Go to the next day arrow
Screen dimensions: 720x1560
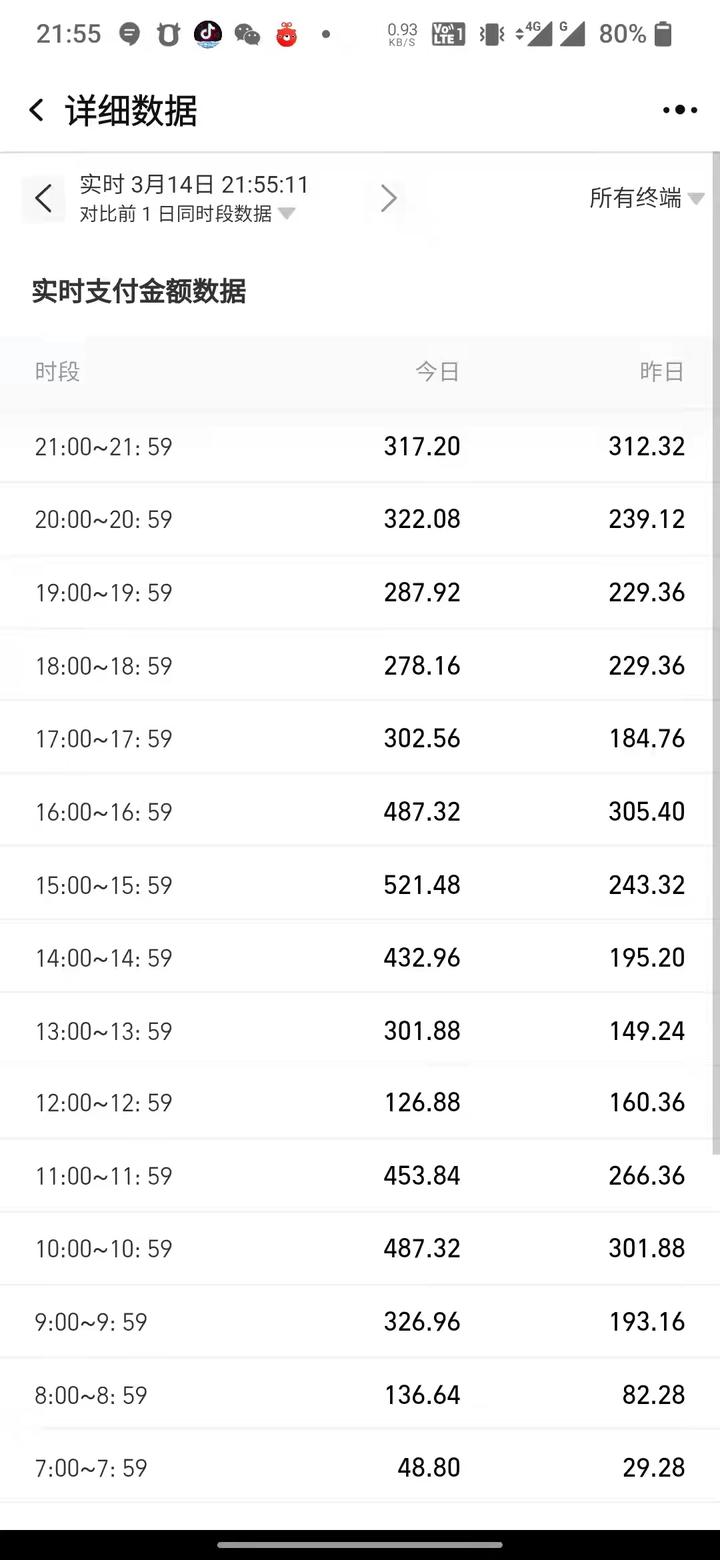[389, 198]
